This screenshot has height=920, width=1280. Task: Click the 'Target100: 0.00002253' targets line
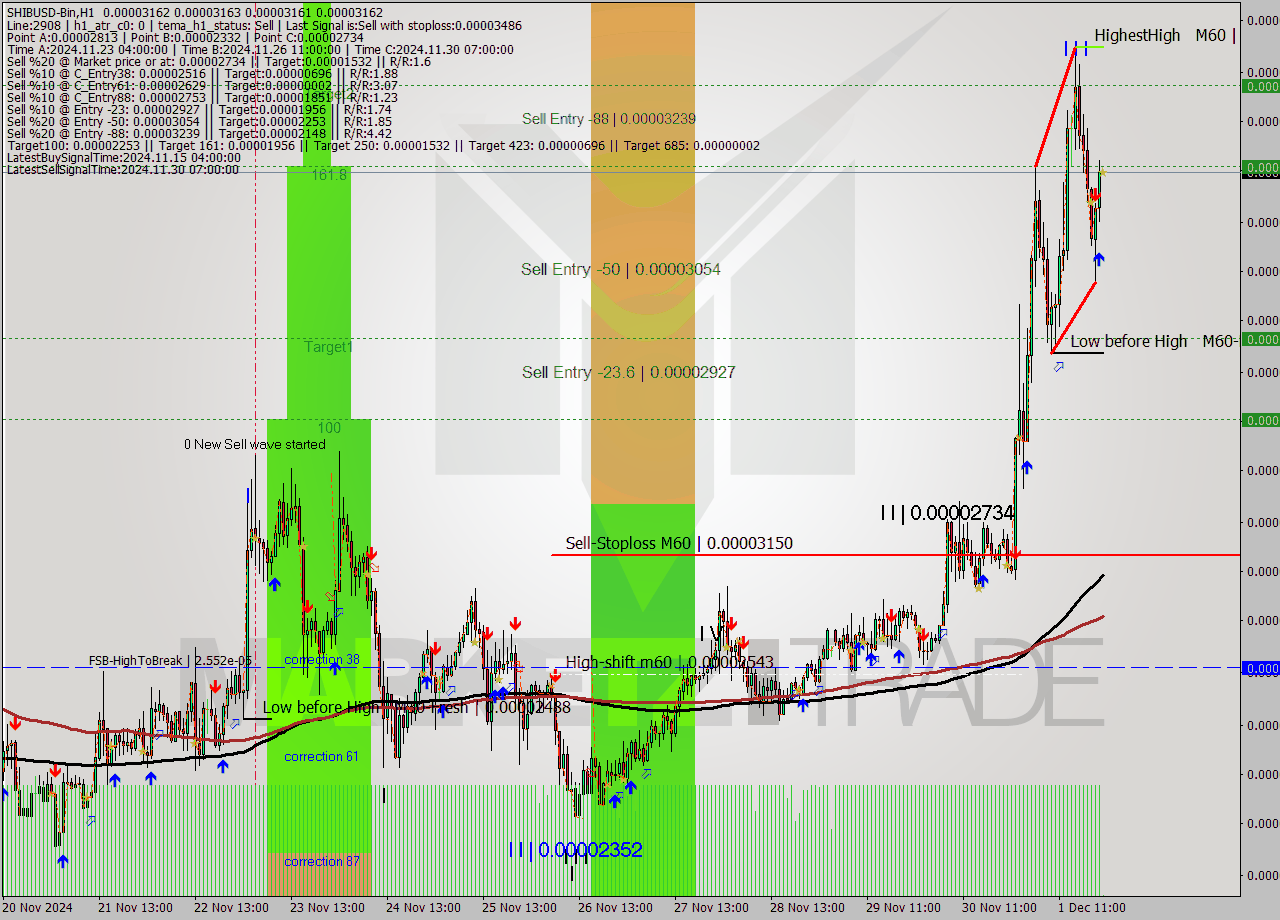click(383, 145)
